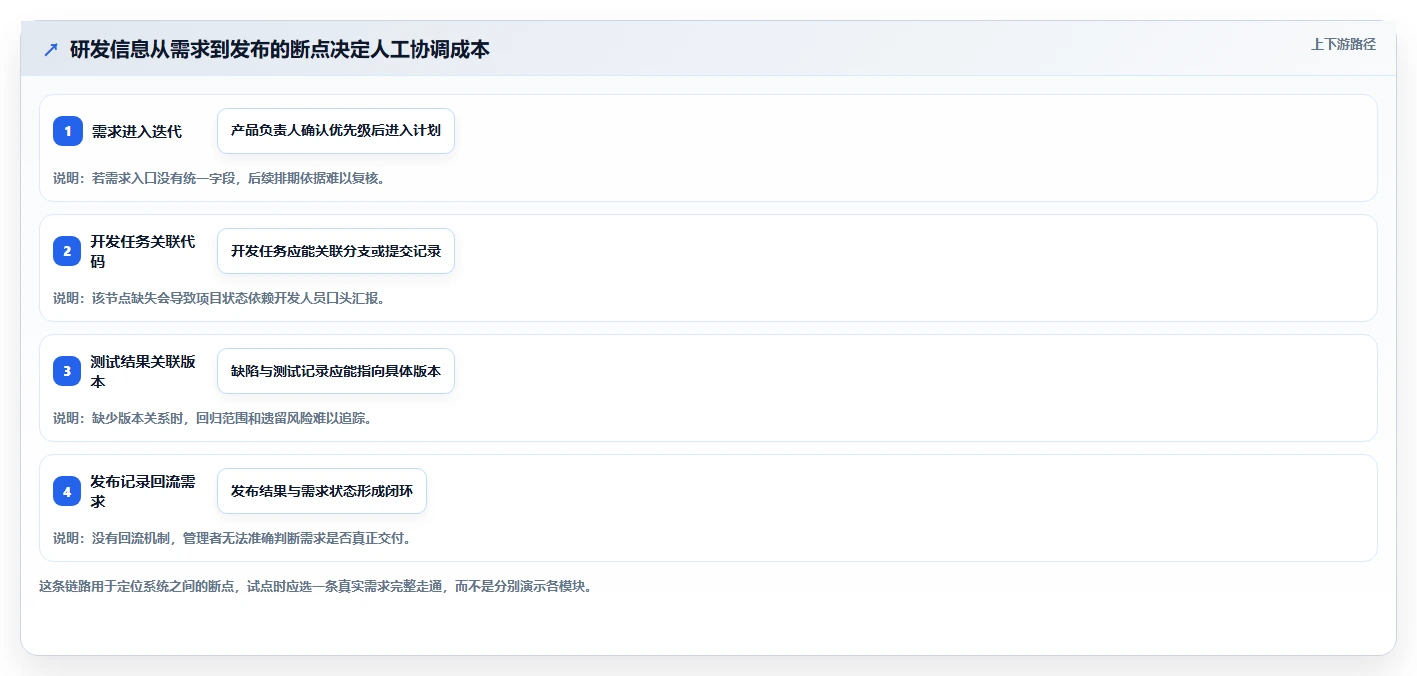The height and width of the screenshot is (676, 1417).
Task: Click the heading 研发信息从需求到发布的断点决定人工协调成本
Action: tap(280, 49)
